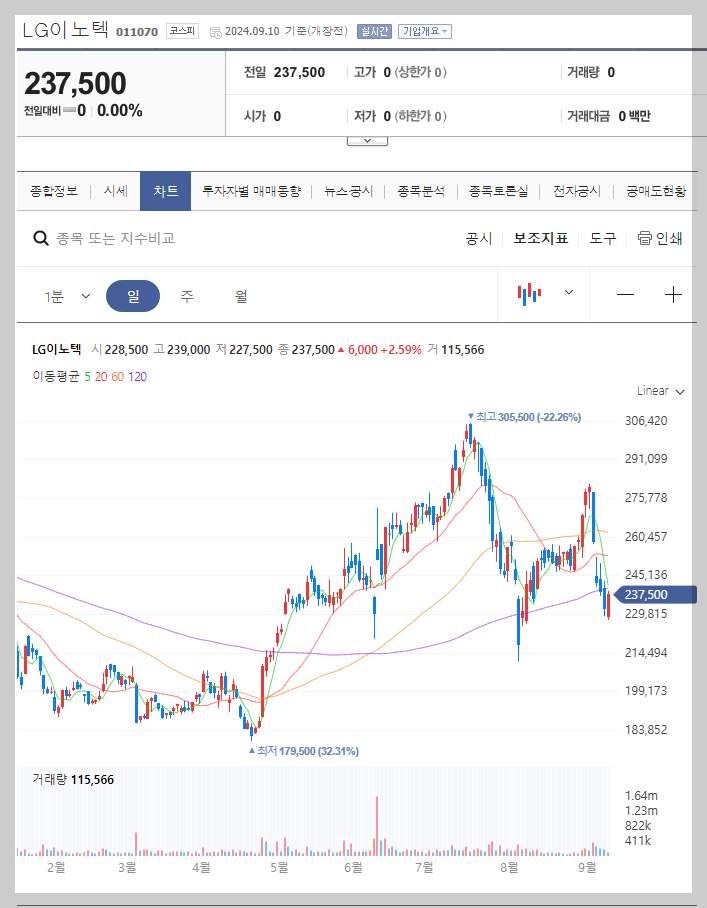707x908 pixels.
Task: Click the +2.59% change value
Action: (401, 350)
